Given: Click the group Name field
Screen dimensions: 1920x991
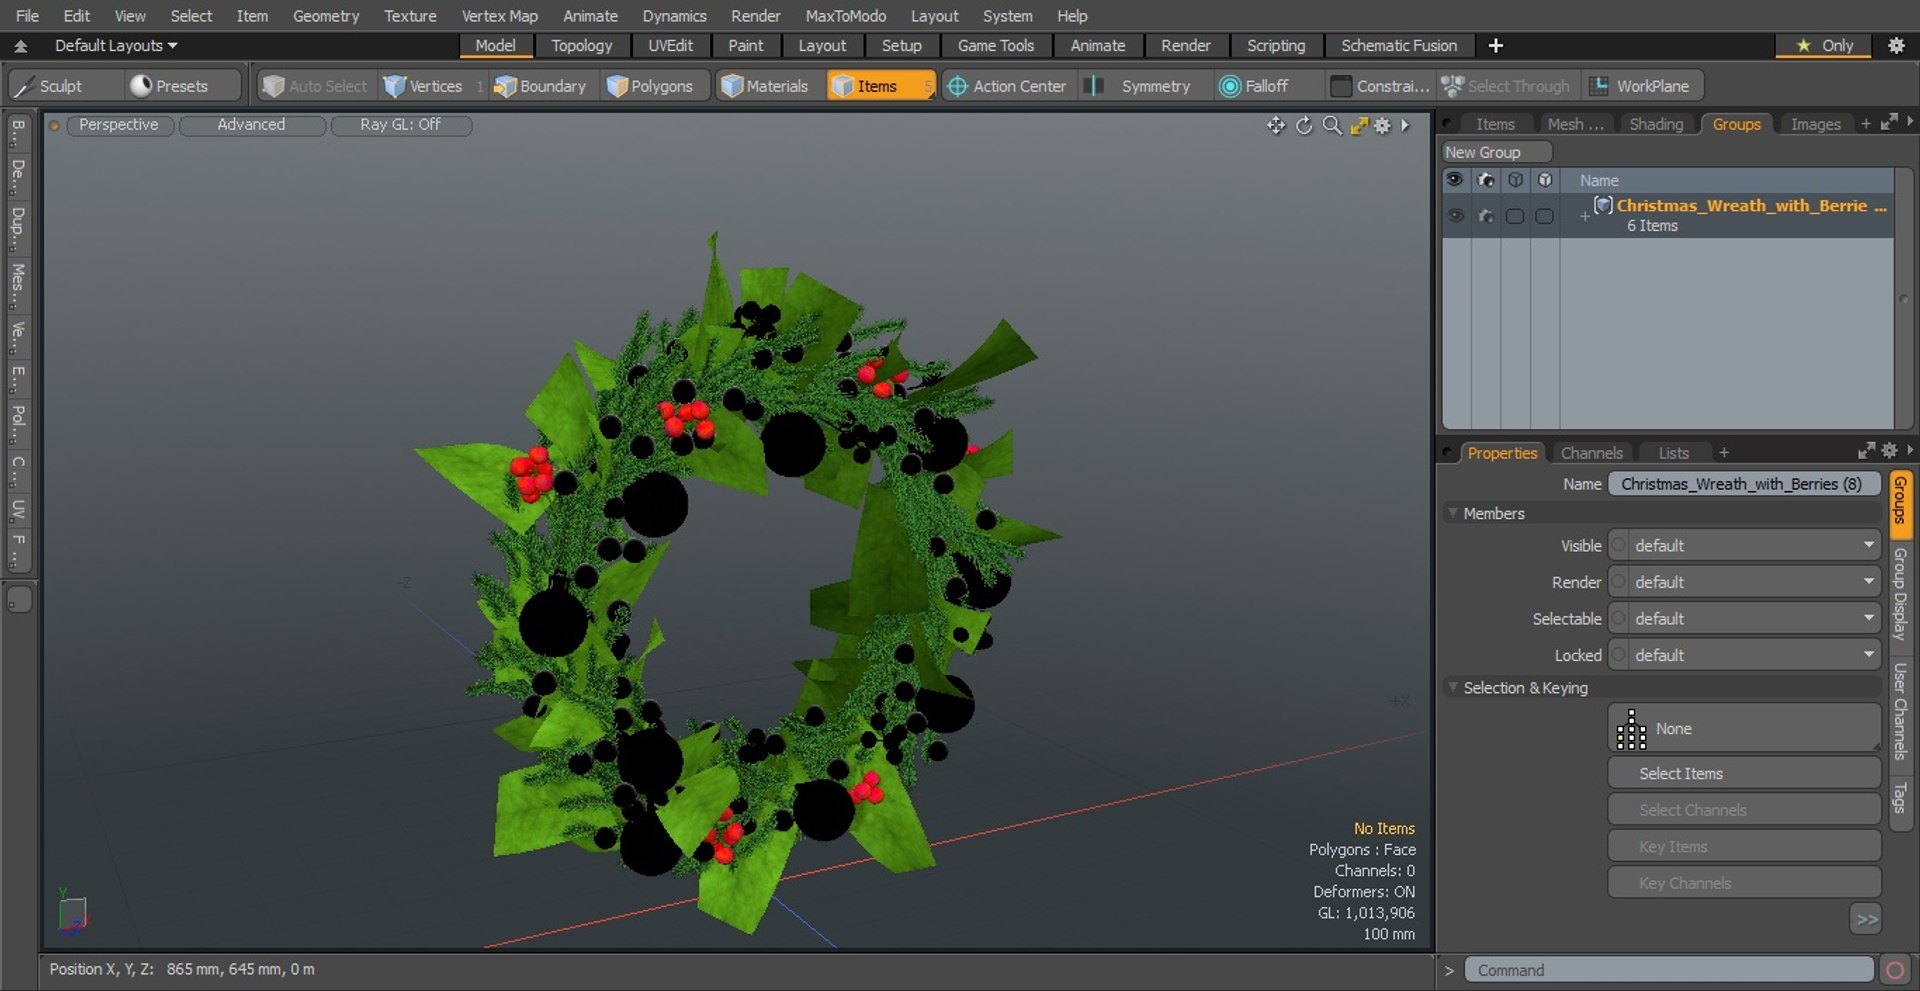Looking at the screenshot, I should [x=1744, y=484].
